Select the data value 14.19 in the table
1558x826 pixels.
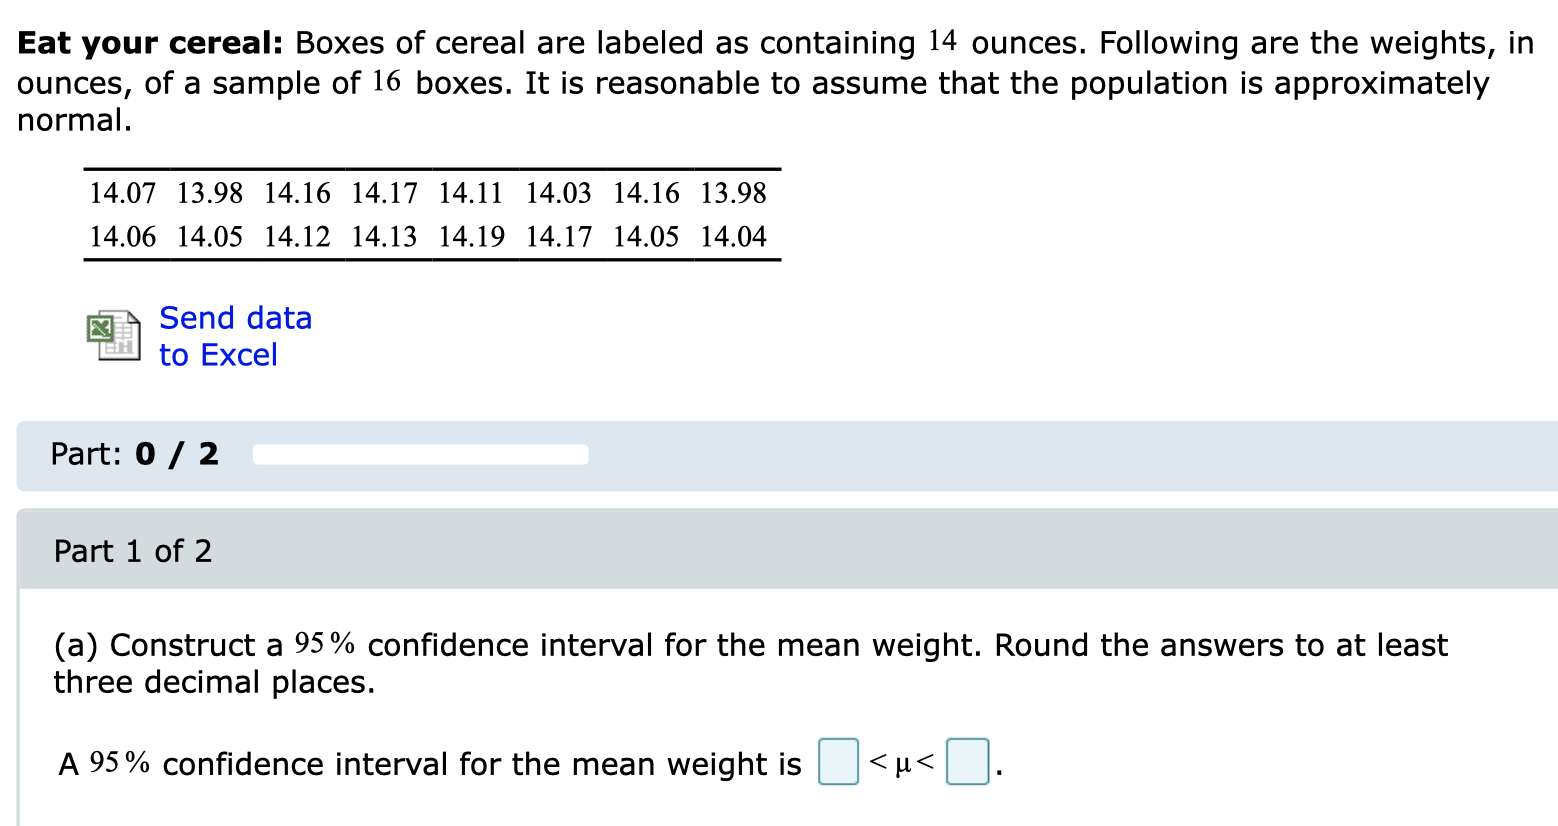[471, 236]
